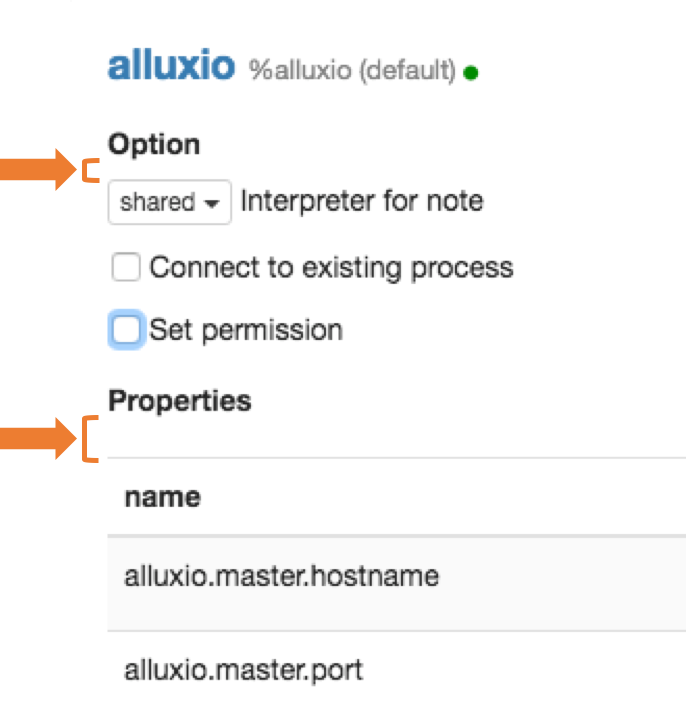Viewport: 686px width, 707px height.
Task: Click the orange bracket under Option heading
Action: click(x=89, y=172)
